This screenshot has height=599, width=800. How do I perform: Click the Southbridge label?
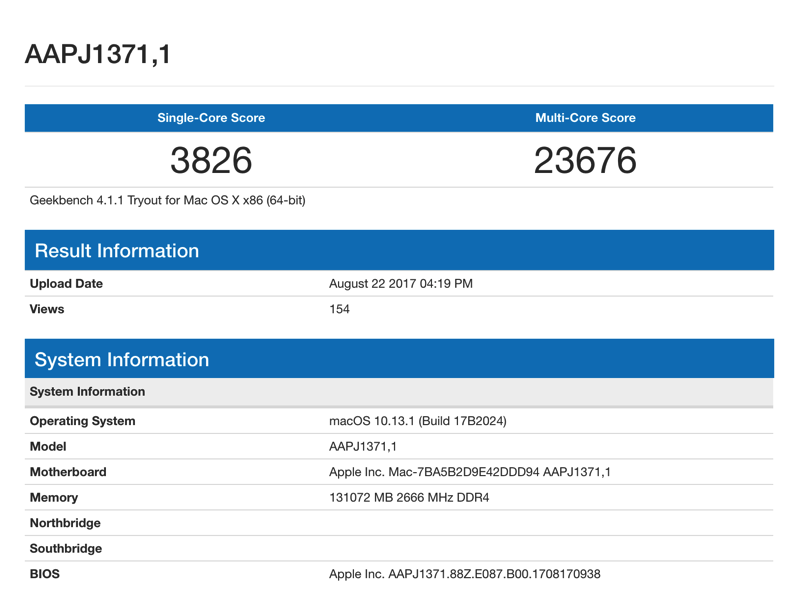point(66,548)
